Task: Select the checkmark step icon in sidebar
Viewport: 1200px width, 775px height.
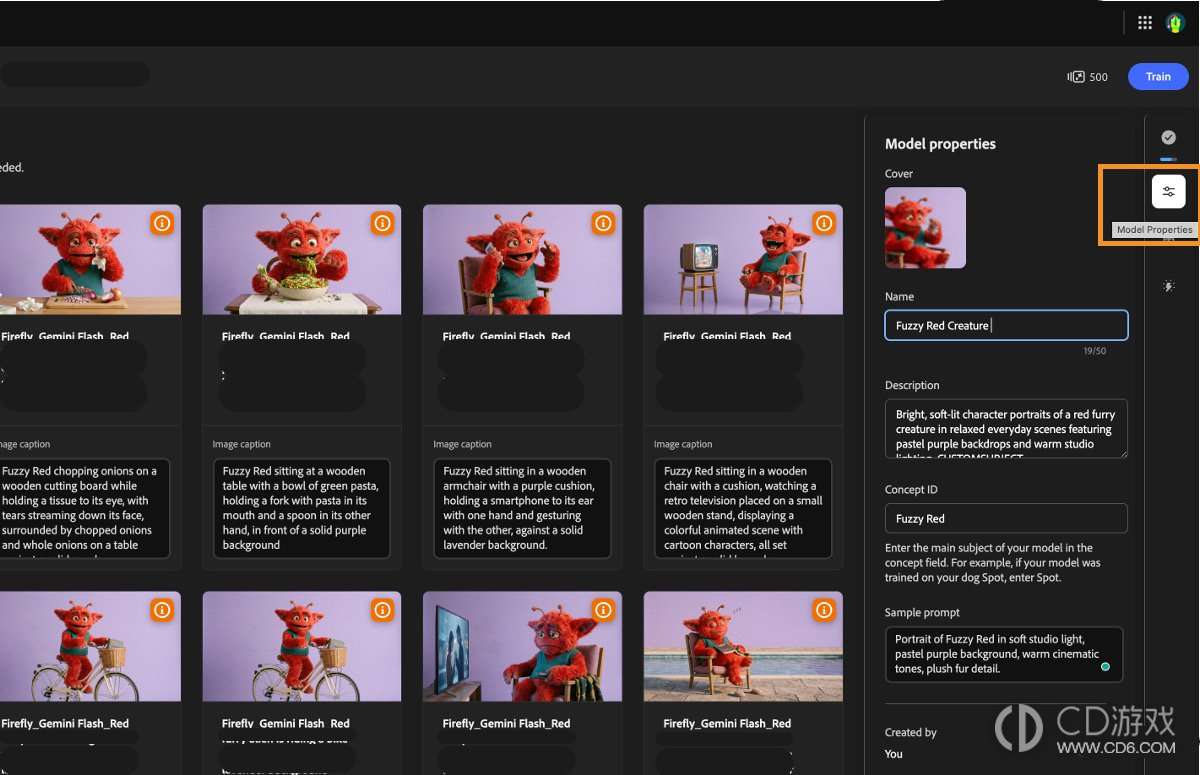Action: [x=1168, y=137]
